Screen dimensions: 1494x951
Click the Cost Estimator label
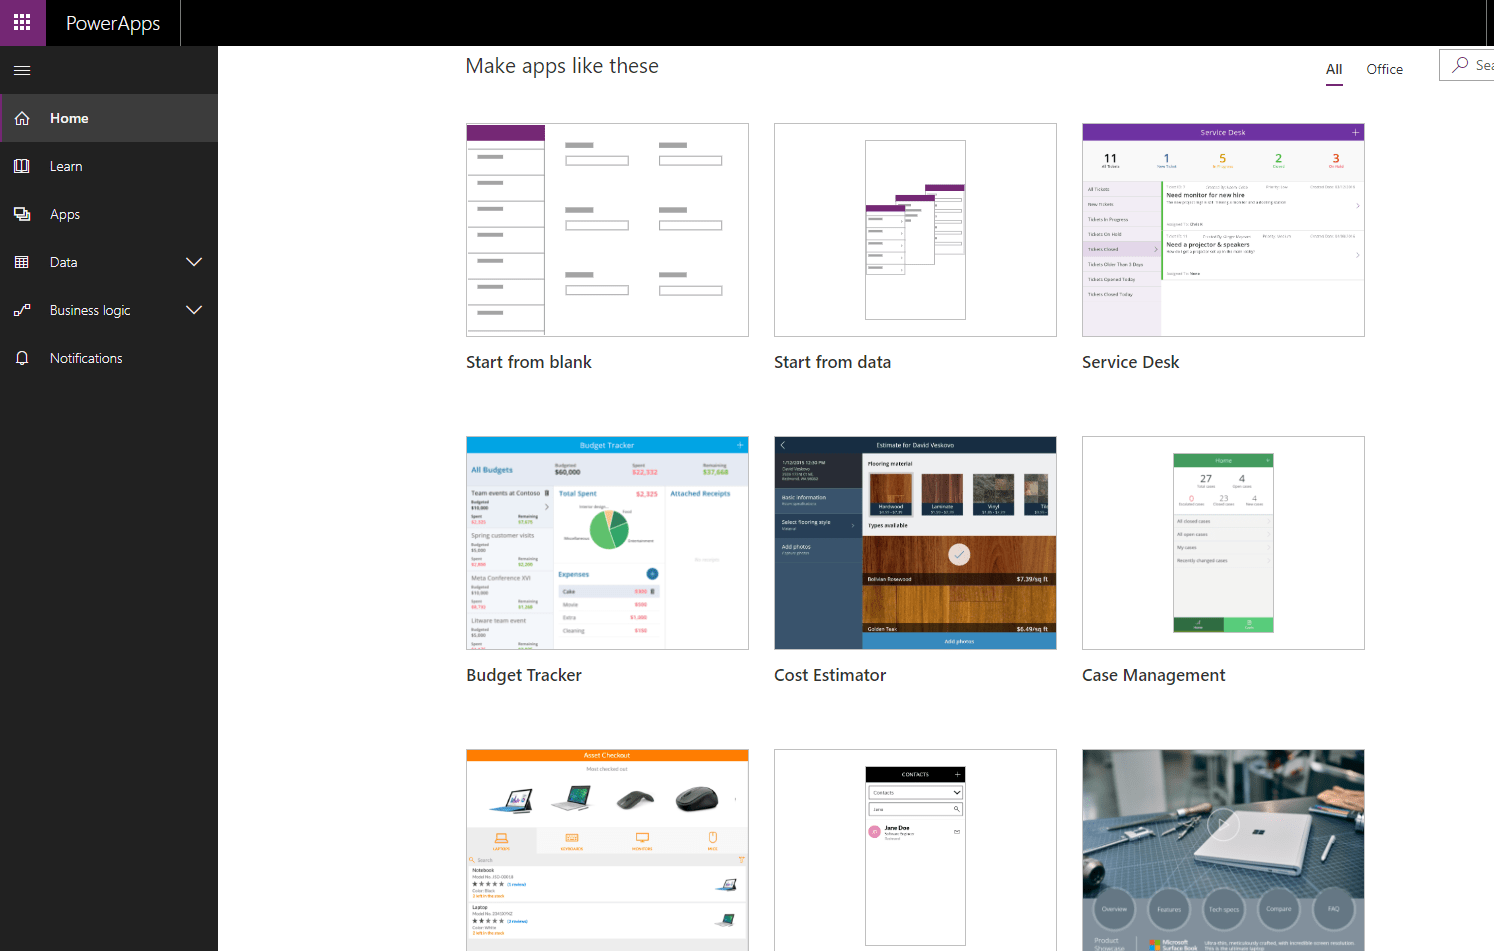(830, 675)
